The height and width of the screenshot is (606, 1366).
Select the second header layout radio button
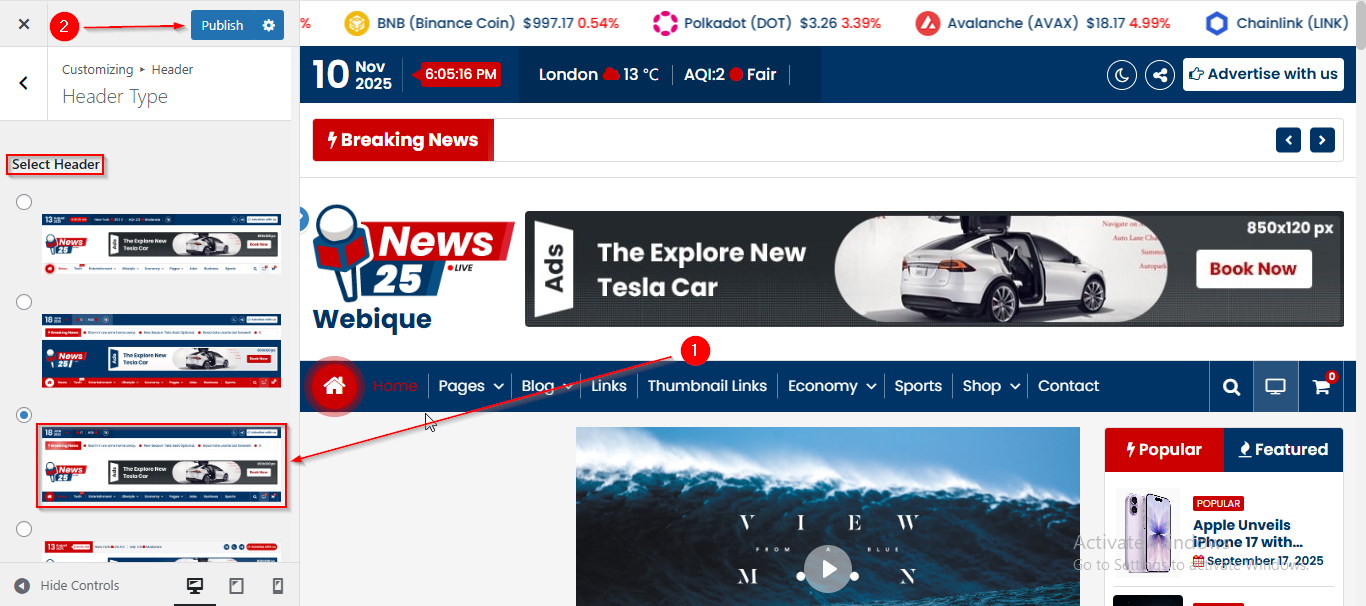click(x=24, y=302)
